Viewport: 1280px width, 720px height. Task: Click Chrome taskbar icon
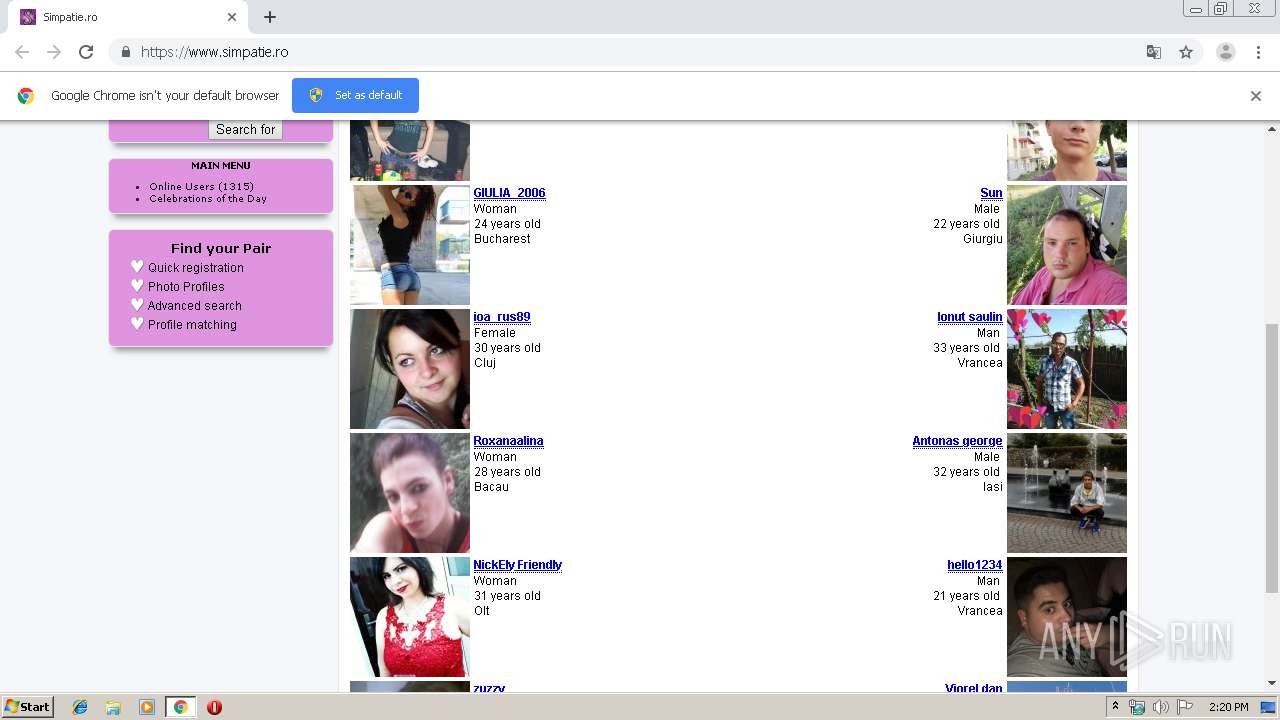[x=180, y=707]
